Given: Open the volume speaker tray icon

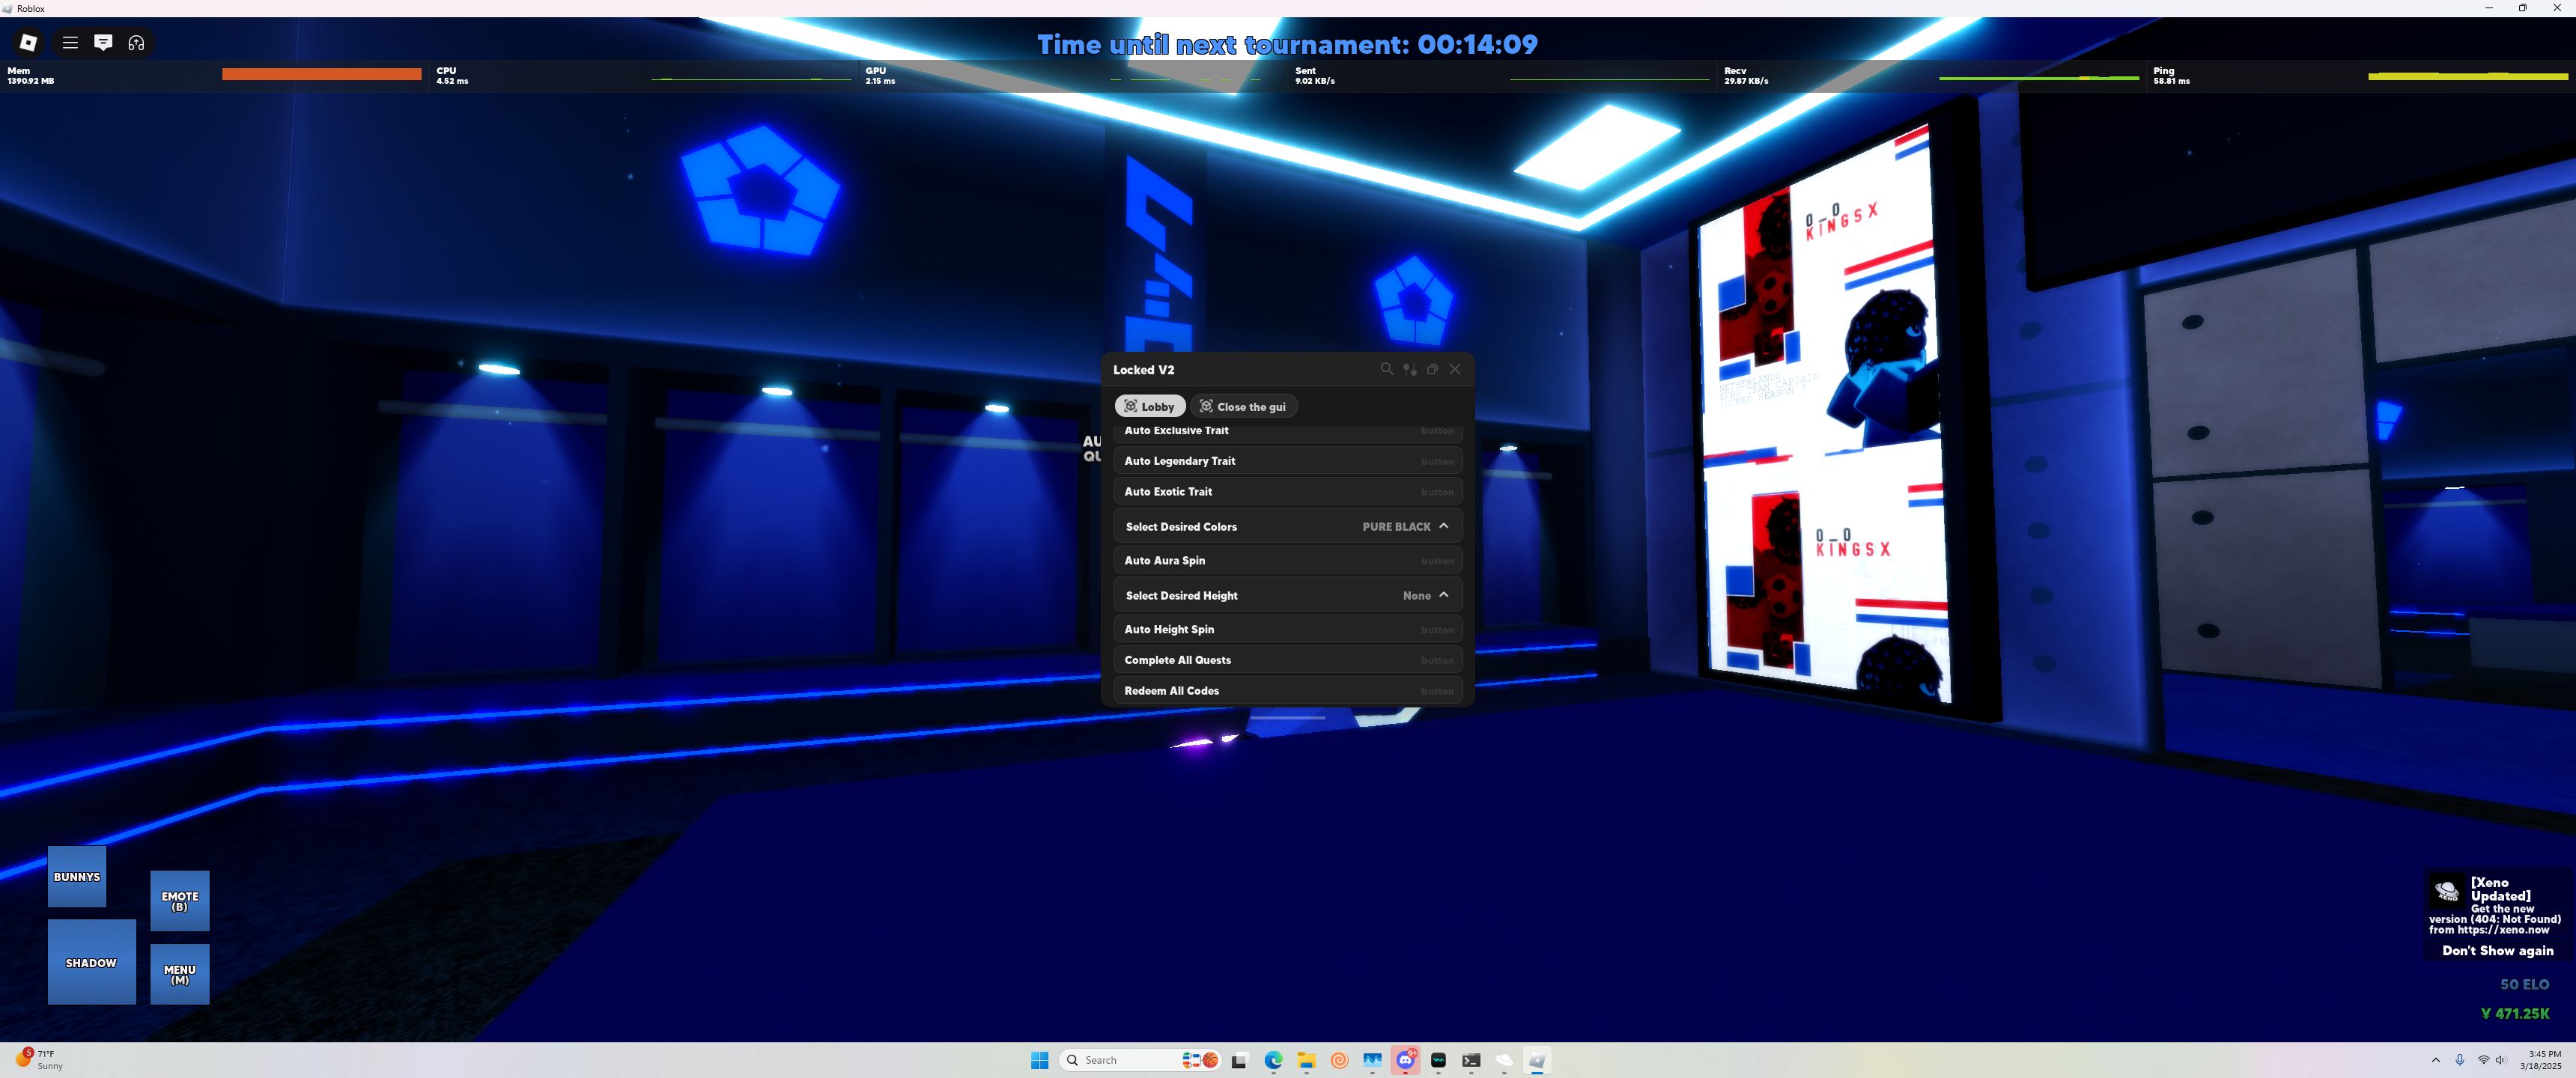Looking at the screenshot, I should tap(2500, 1060).
